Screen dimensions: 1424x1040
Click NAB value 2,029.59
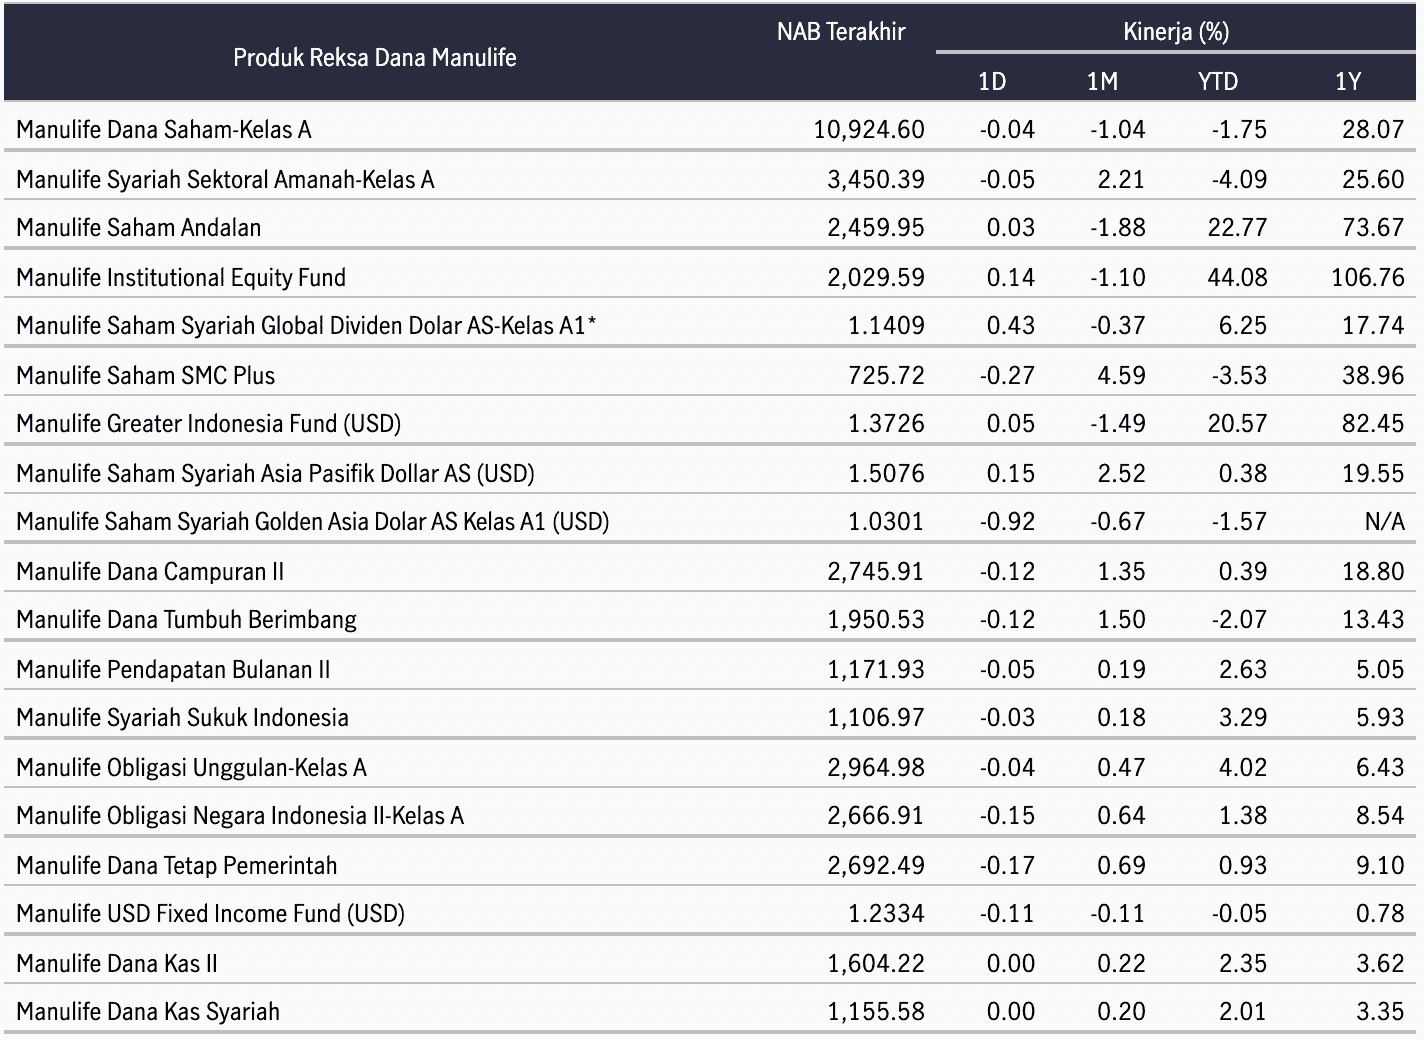876,277
